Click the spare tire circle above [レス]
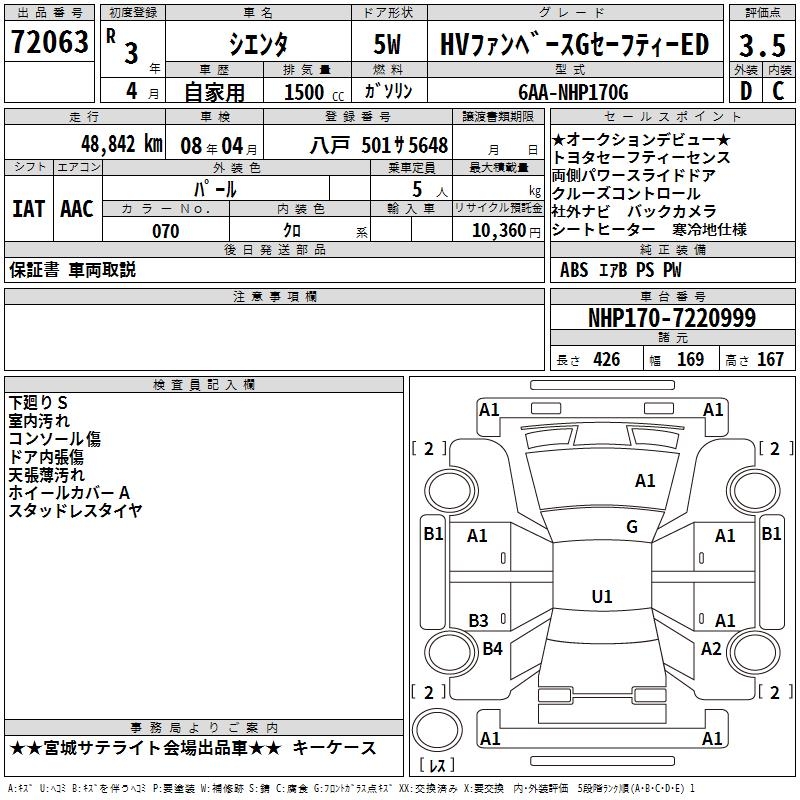Screen dimensions: 800x800 (437, 729)
